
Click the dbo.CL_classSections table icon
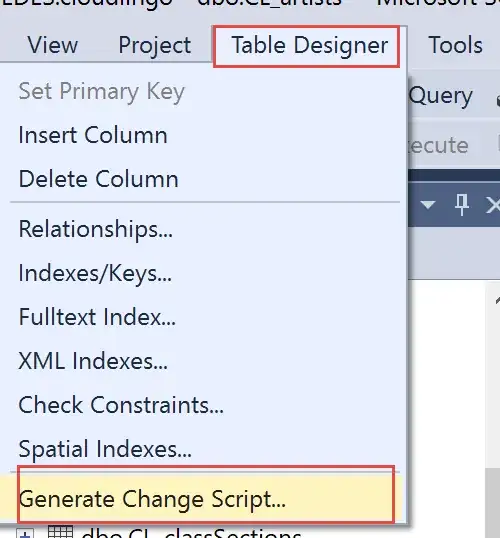pos(60,532)
